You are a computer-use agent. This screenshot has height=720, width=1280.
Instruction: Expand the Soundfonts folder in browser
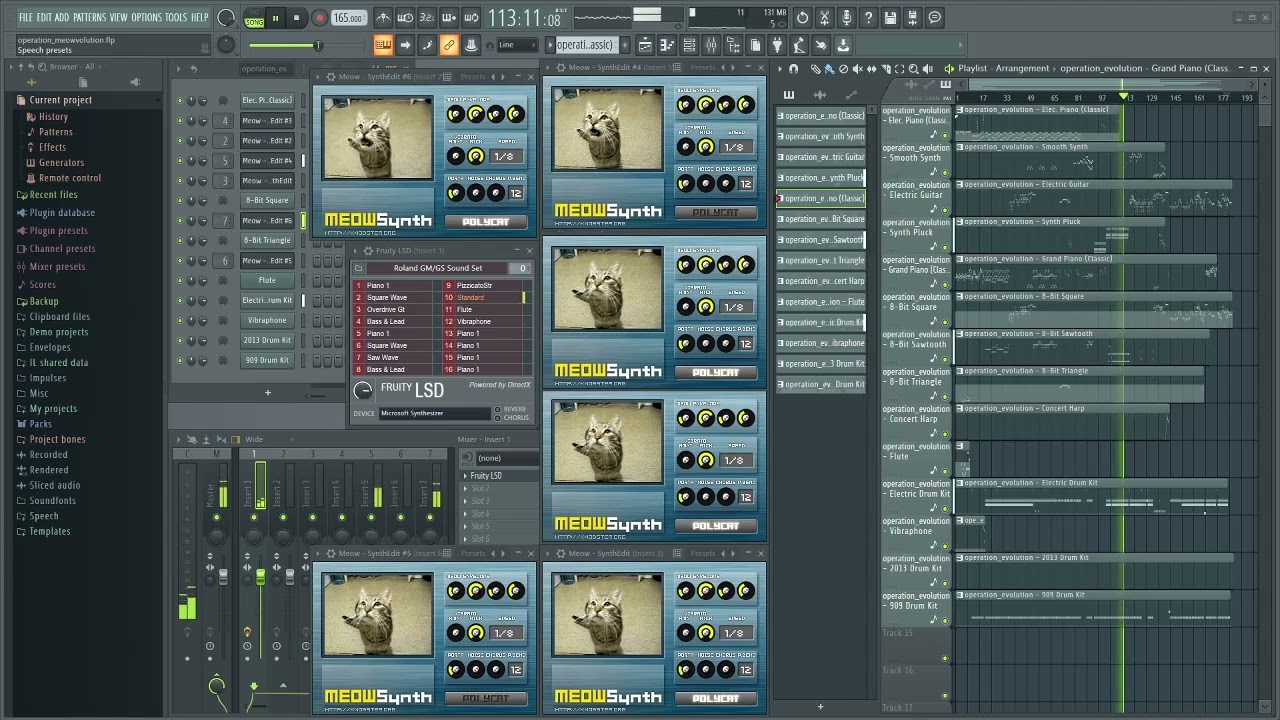[x=52, y=501]
